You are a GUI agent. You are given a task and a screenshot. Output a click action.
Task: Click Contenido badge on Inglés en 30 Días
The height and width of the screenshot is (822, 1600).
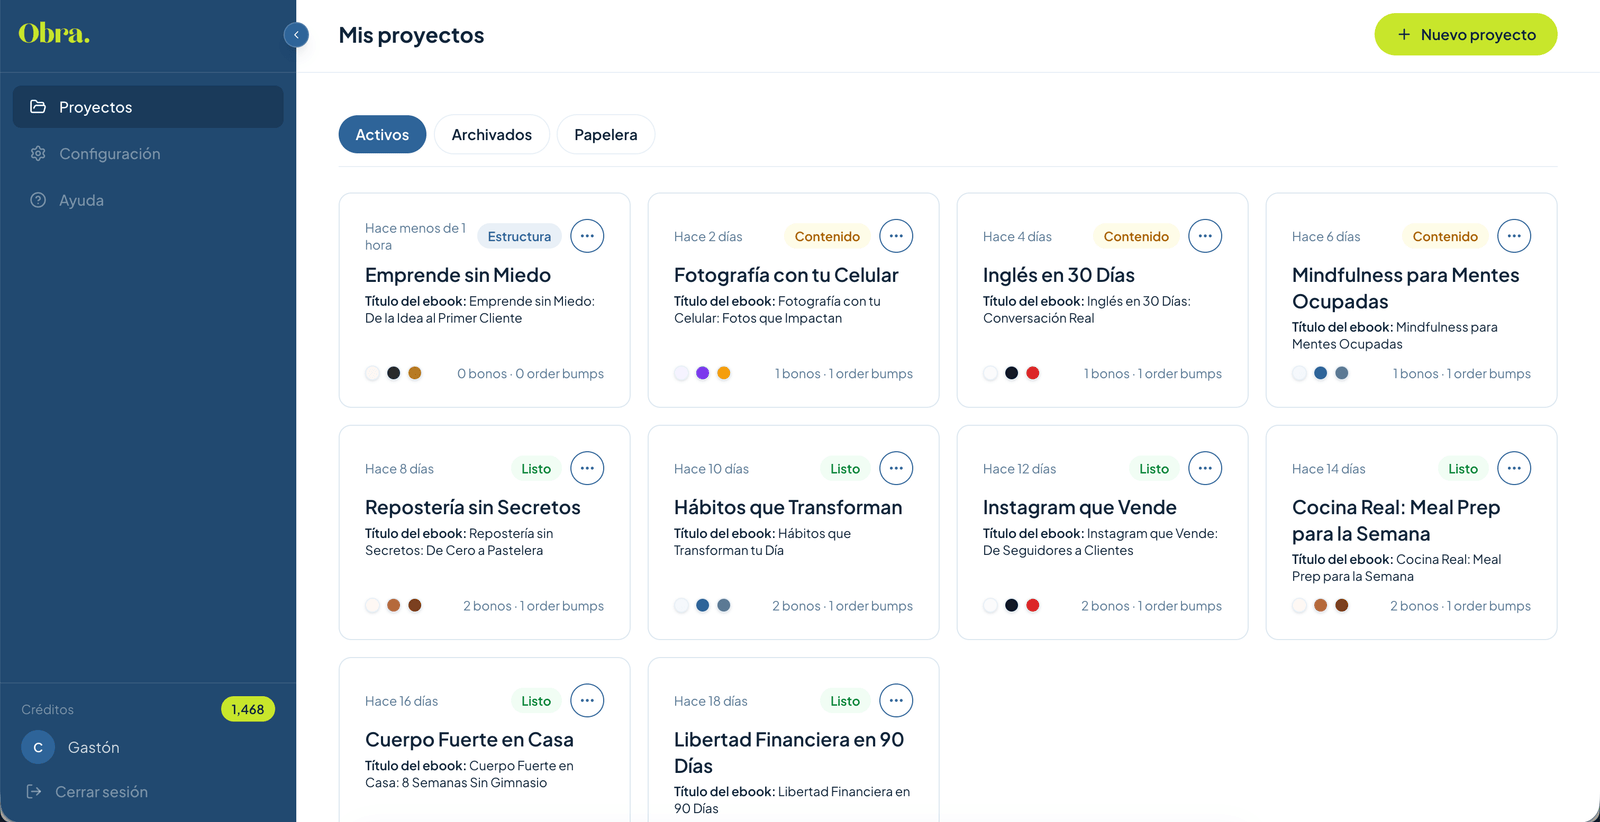click(x=1136, y=236)
